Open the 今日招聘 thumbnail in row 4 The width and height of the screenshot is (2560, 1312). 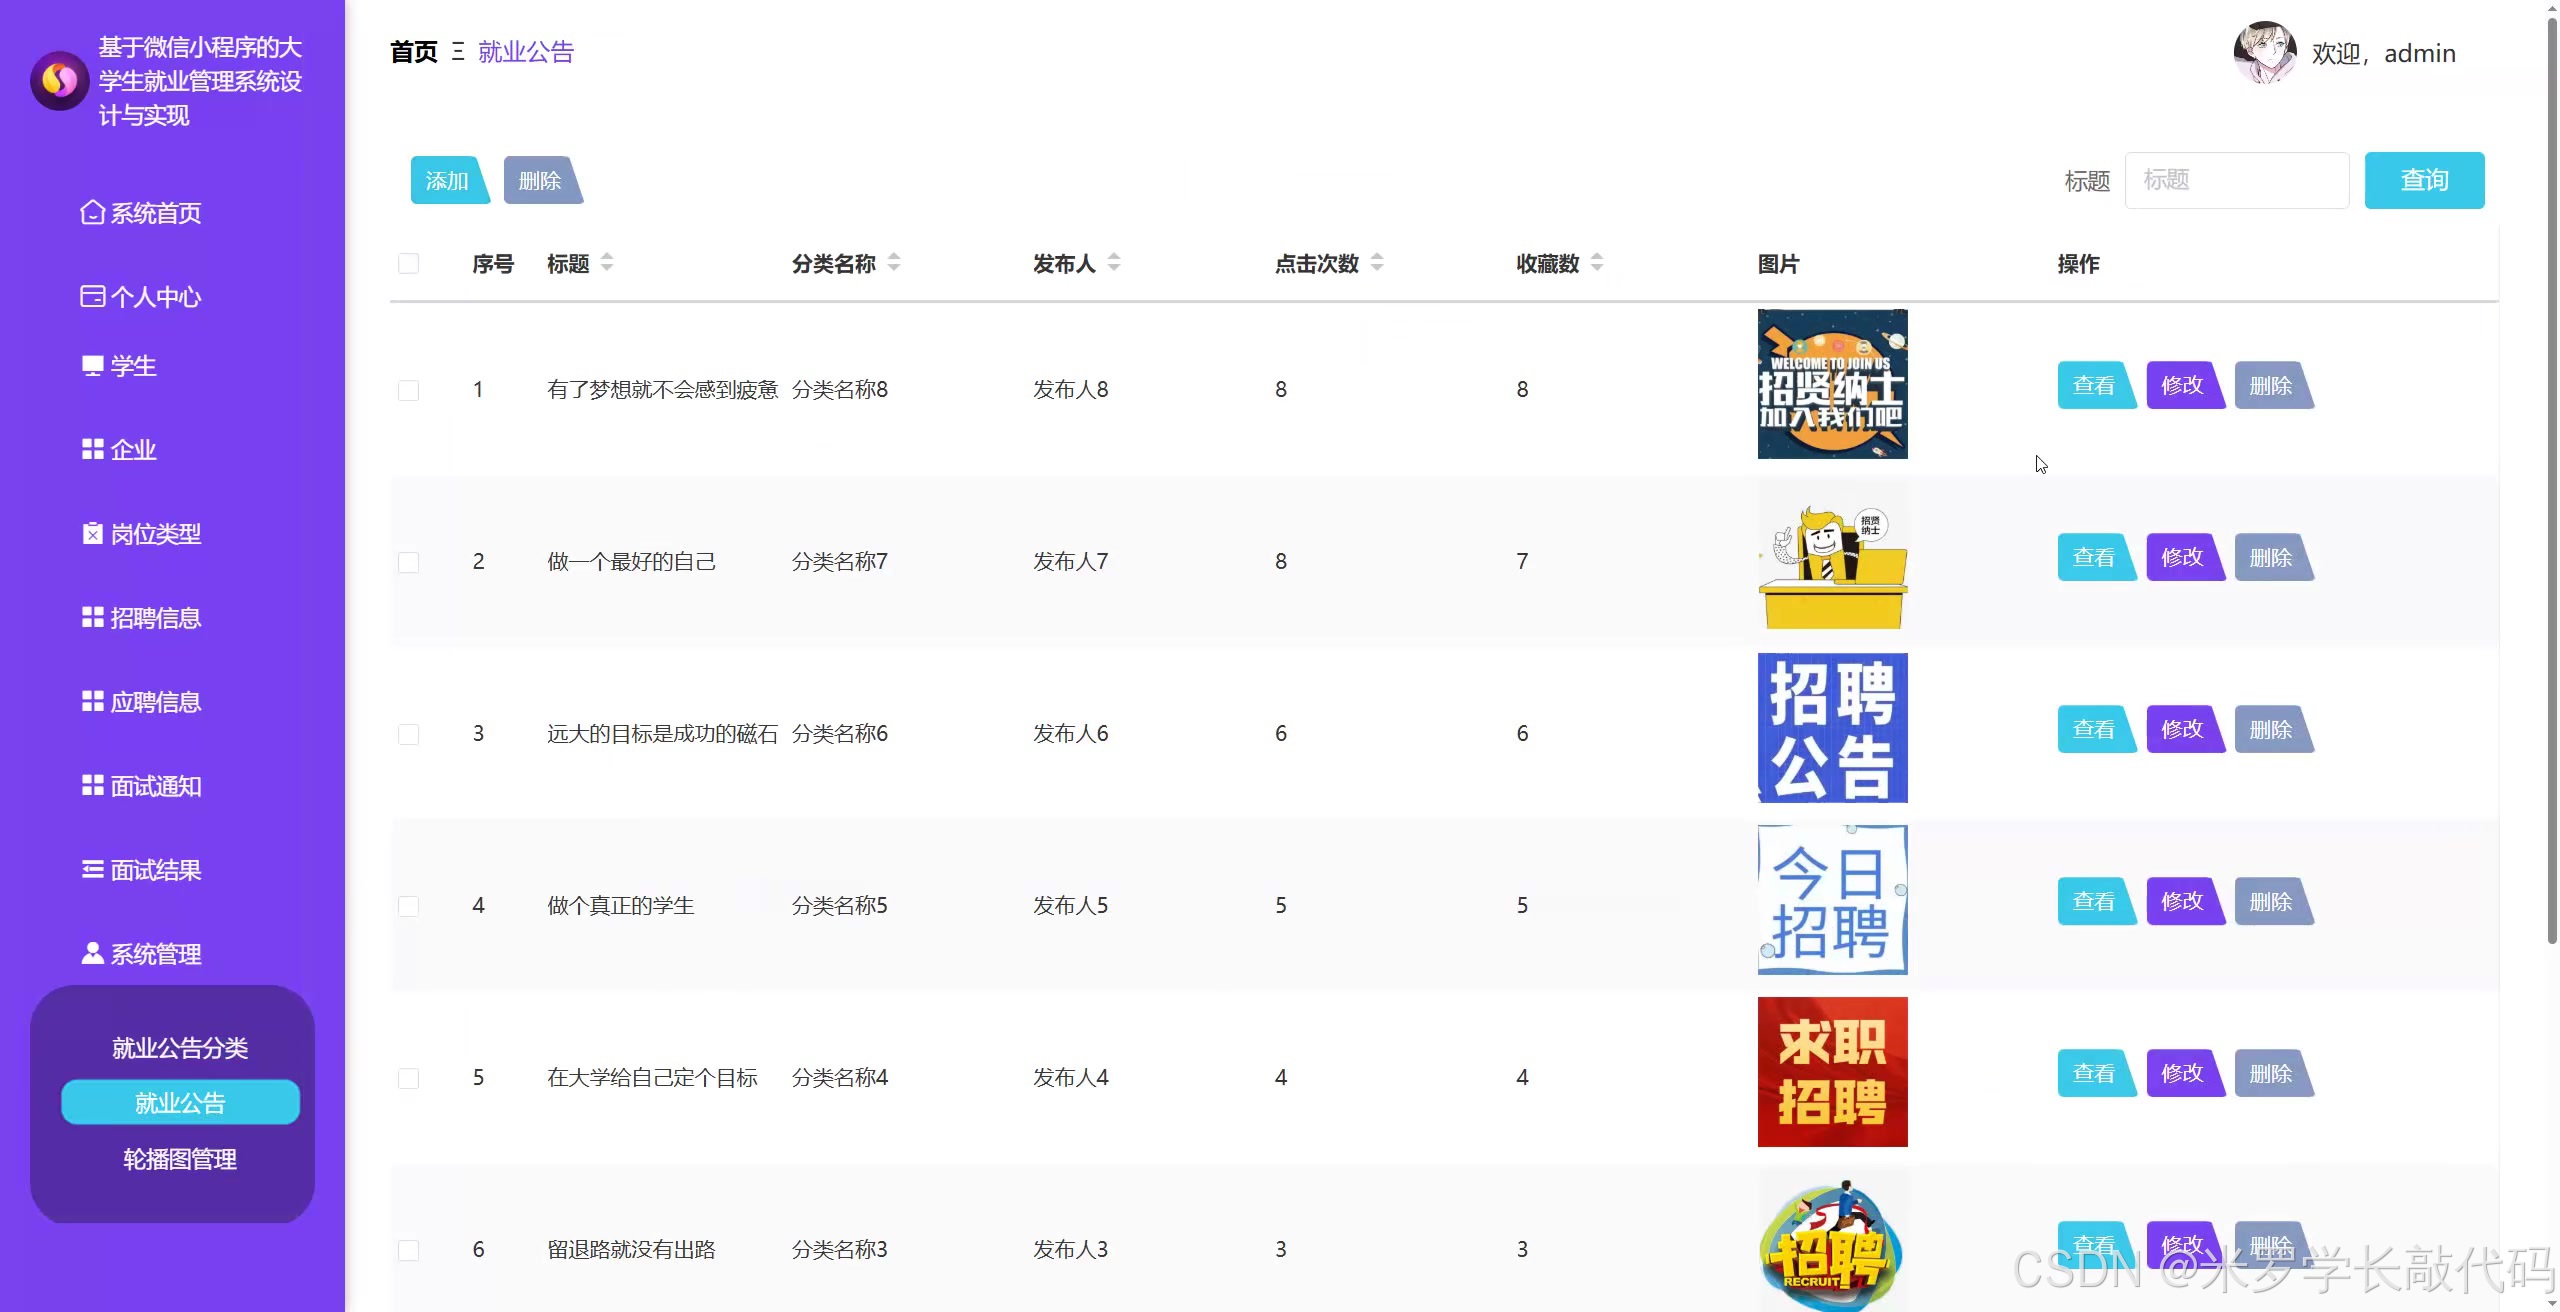tap(1832, 900)
